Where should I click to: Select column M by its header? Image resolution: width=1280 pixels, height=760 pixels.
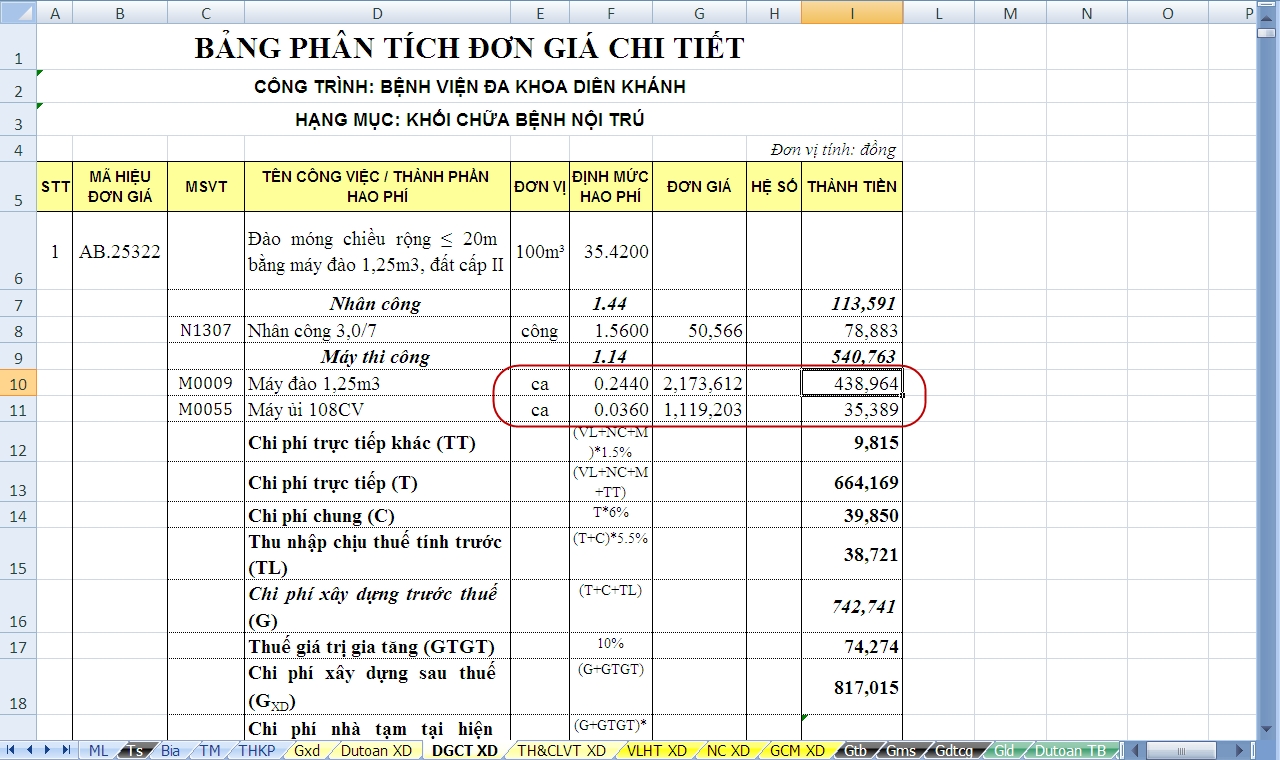click(1010, 12)
